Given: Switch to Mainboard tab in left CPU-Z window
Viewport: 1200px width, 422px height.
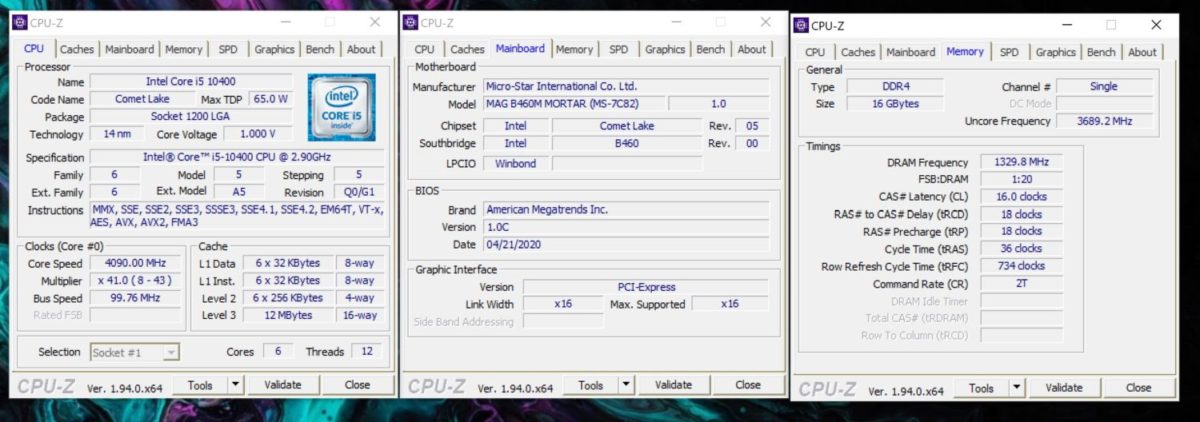Looking at the screenshot, I should click(130, 49).
